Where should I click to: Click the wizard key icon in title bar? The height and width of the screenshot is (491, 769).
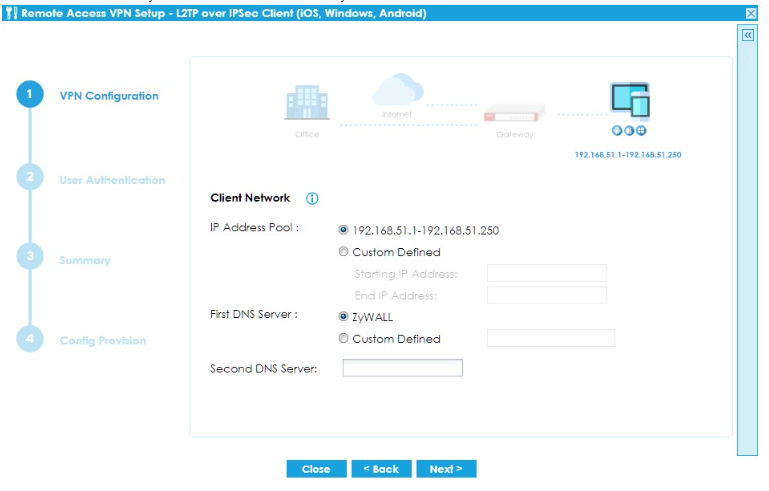[x=9, y=13]
